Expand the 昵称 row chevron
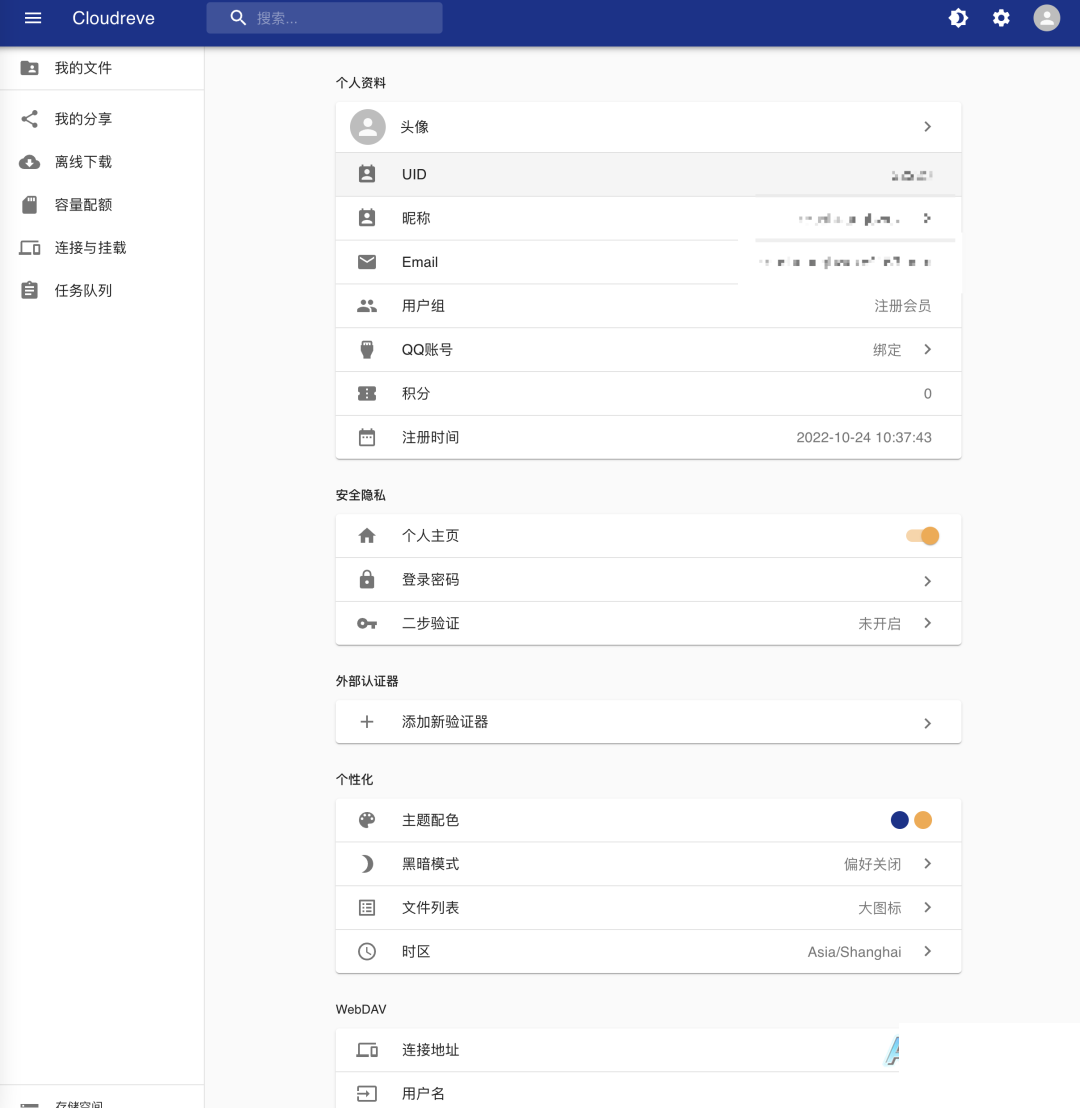The image size is (1080, 1108). (x=927, y=218)
